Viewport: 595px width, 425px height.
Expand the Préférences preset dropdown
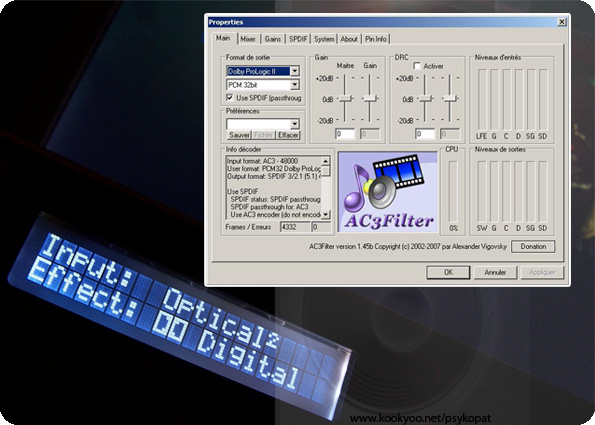295,124
